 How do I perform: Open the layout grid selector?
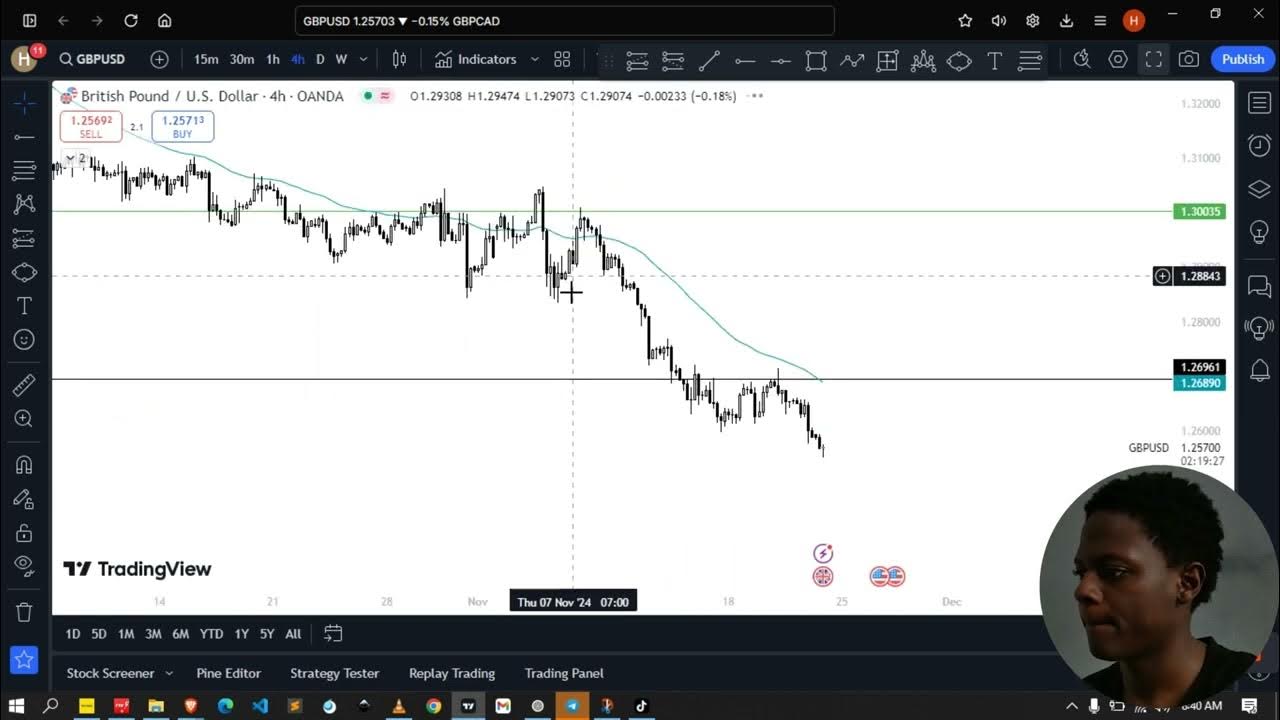562,59
